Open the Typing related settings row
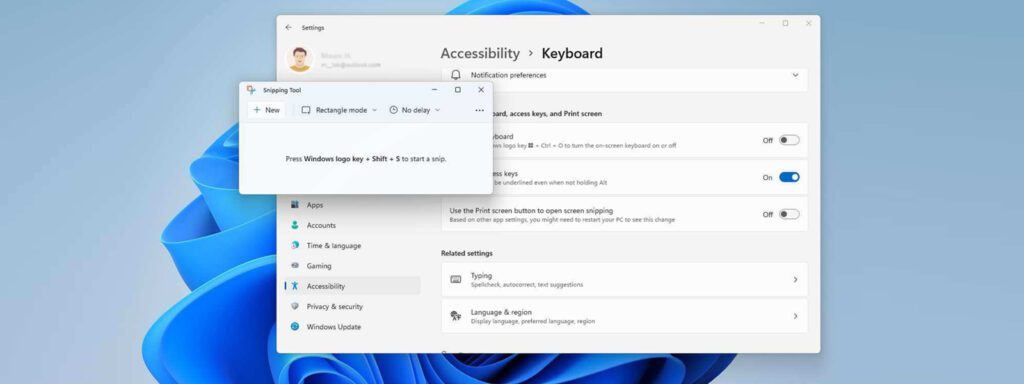The height and width of the screenshot is (384, 1024). 624,280
